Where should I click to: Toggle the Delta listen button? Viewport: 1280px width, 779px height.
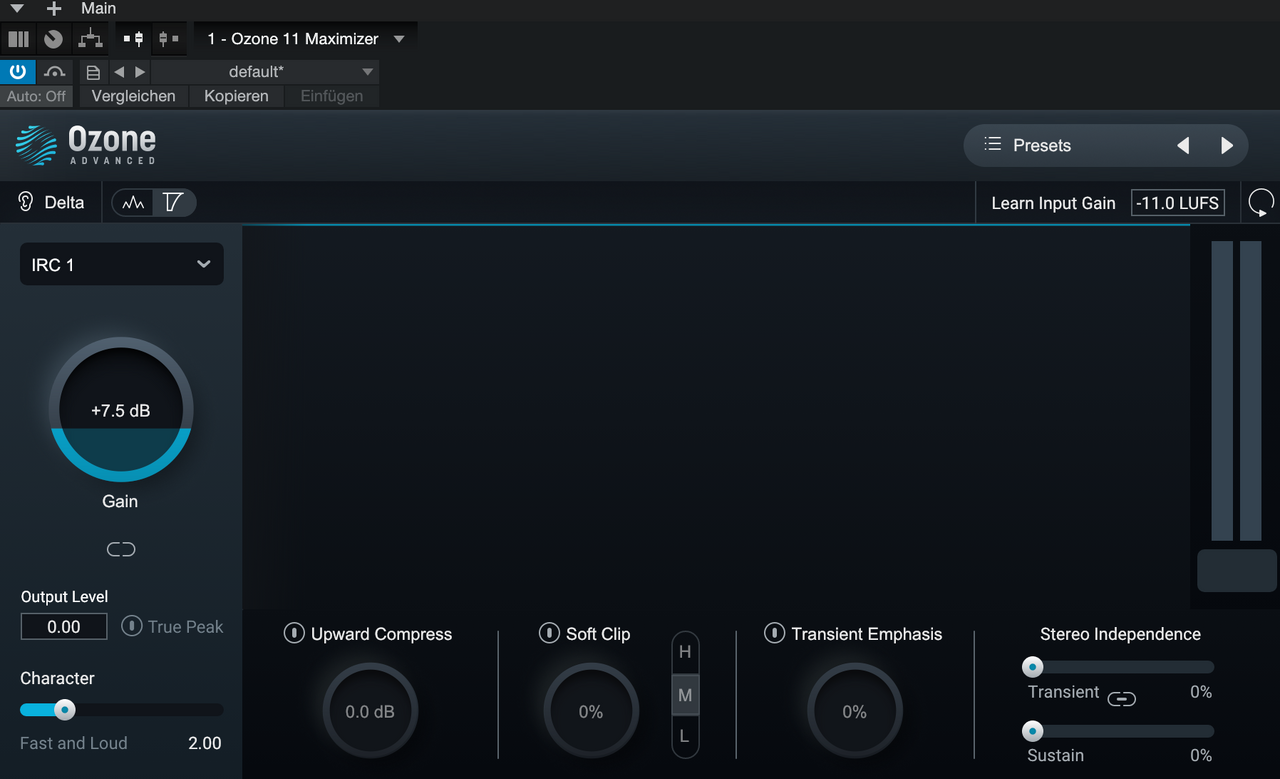[x=52, y=202]
